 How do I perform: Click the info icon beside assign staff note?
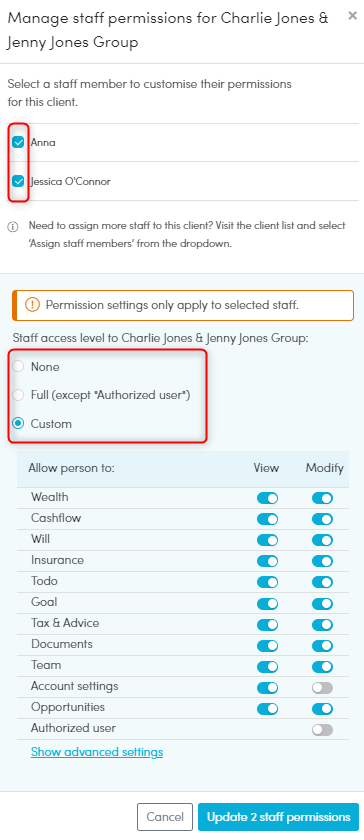tap(12, 227)
